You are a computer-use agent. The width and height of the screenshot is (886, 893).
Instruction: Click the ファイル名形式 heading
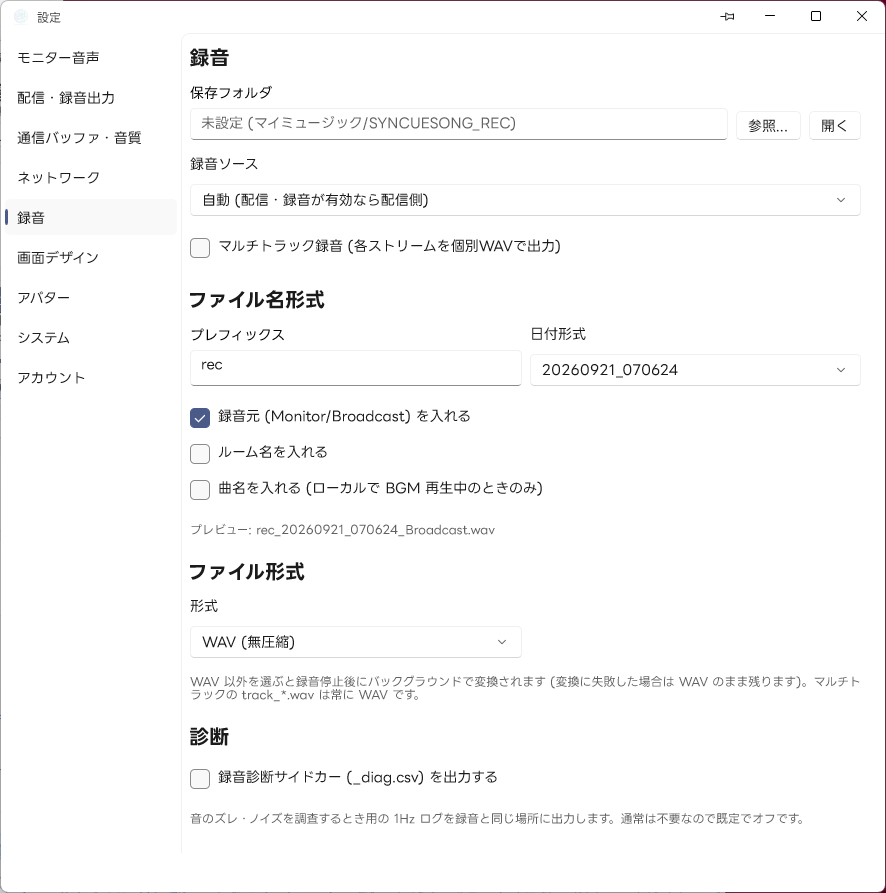tap(257, 300)
